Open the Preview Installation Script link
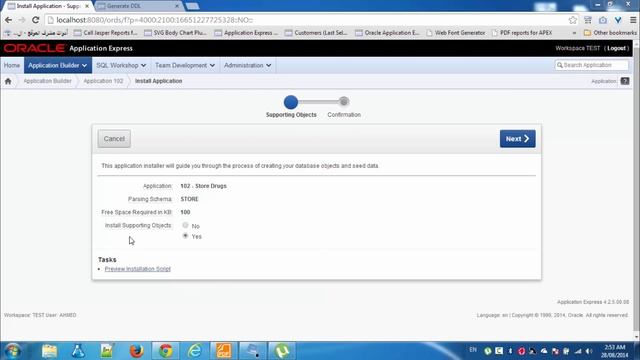The width and height of the screenshot is (640, 360). 138,269
